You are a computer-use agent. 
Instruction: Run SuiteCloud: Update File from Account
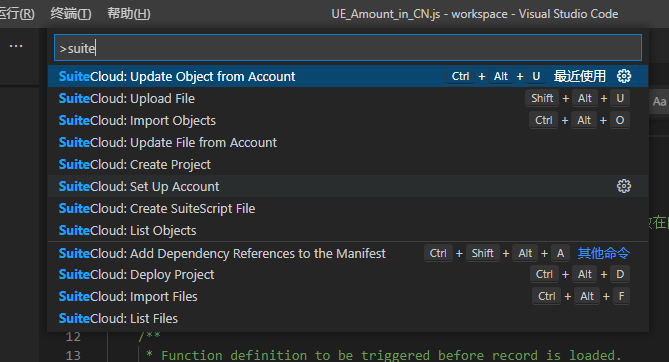tap(348, 143)
